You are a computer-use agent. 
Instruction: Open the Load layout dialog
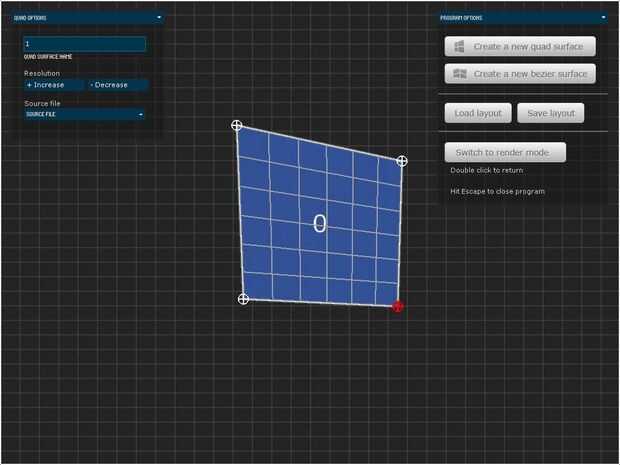click(478, 113)
